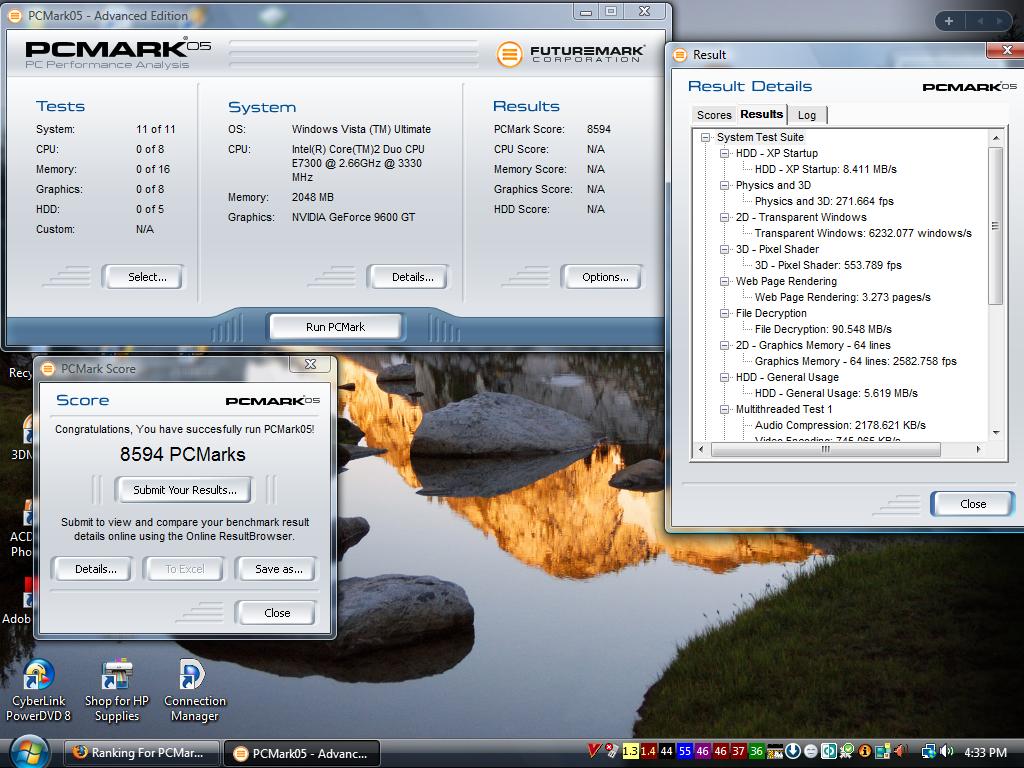
Task: Collapse the 3D - Pixel Shader node
Action: point(724,249)
